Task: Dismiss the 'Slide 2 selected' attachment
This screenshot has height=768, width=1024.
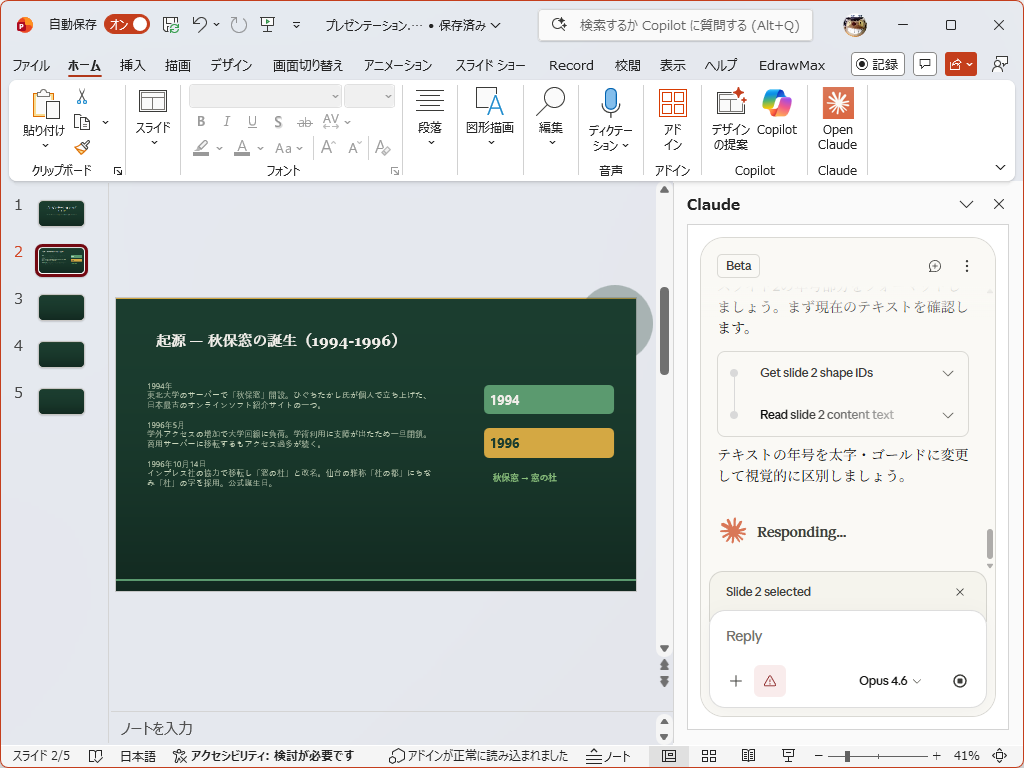Action: click(x=960, y=592)
